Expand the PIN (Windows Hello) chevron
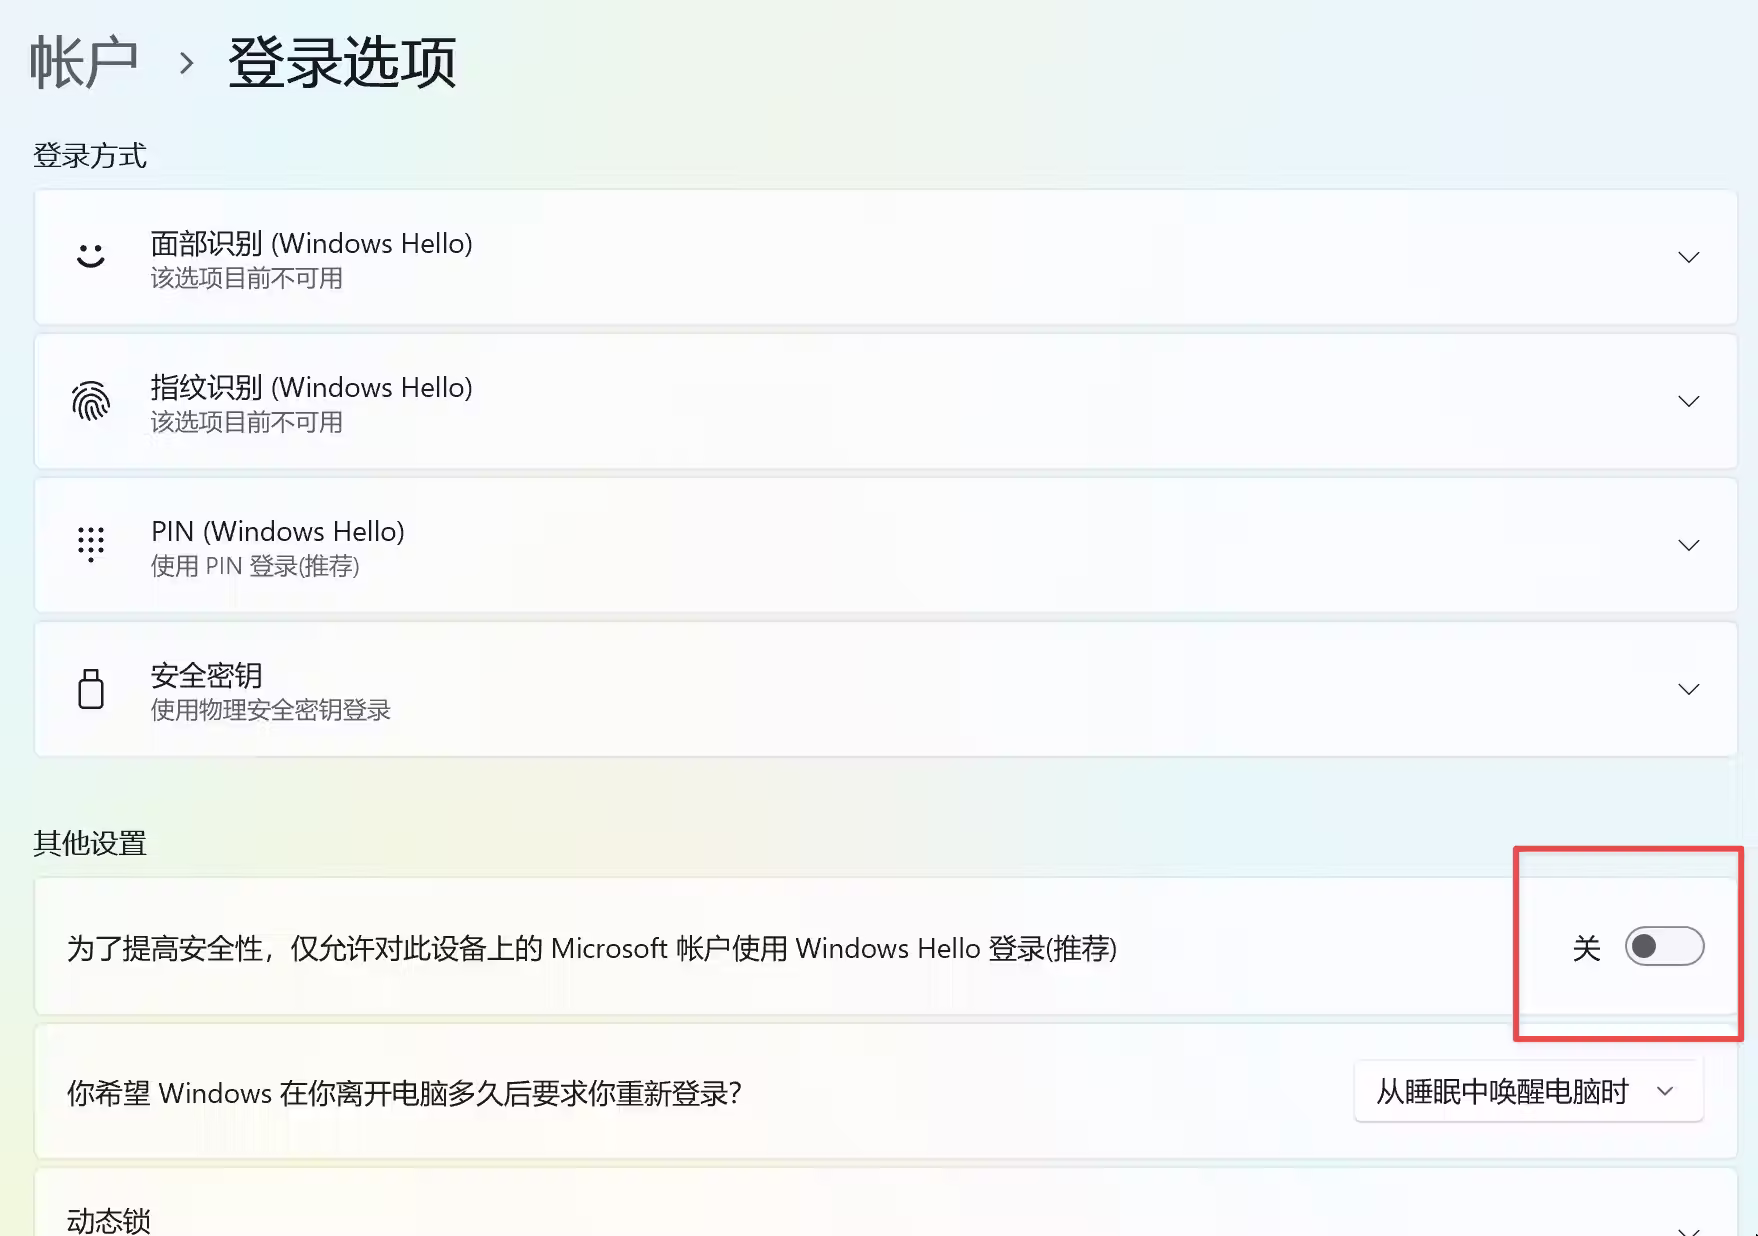Image resolution: width=1758 pixels, height=1236 pixels. coord(1688,546)
